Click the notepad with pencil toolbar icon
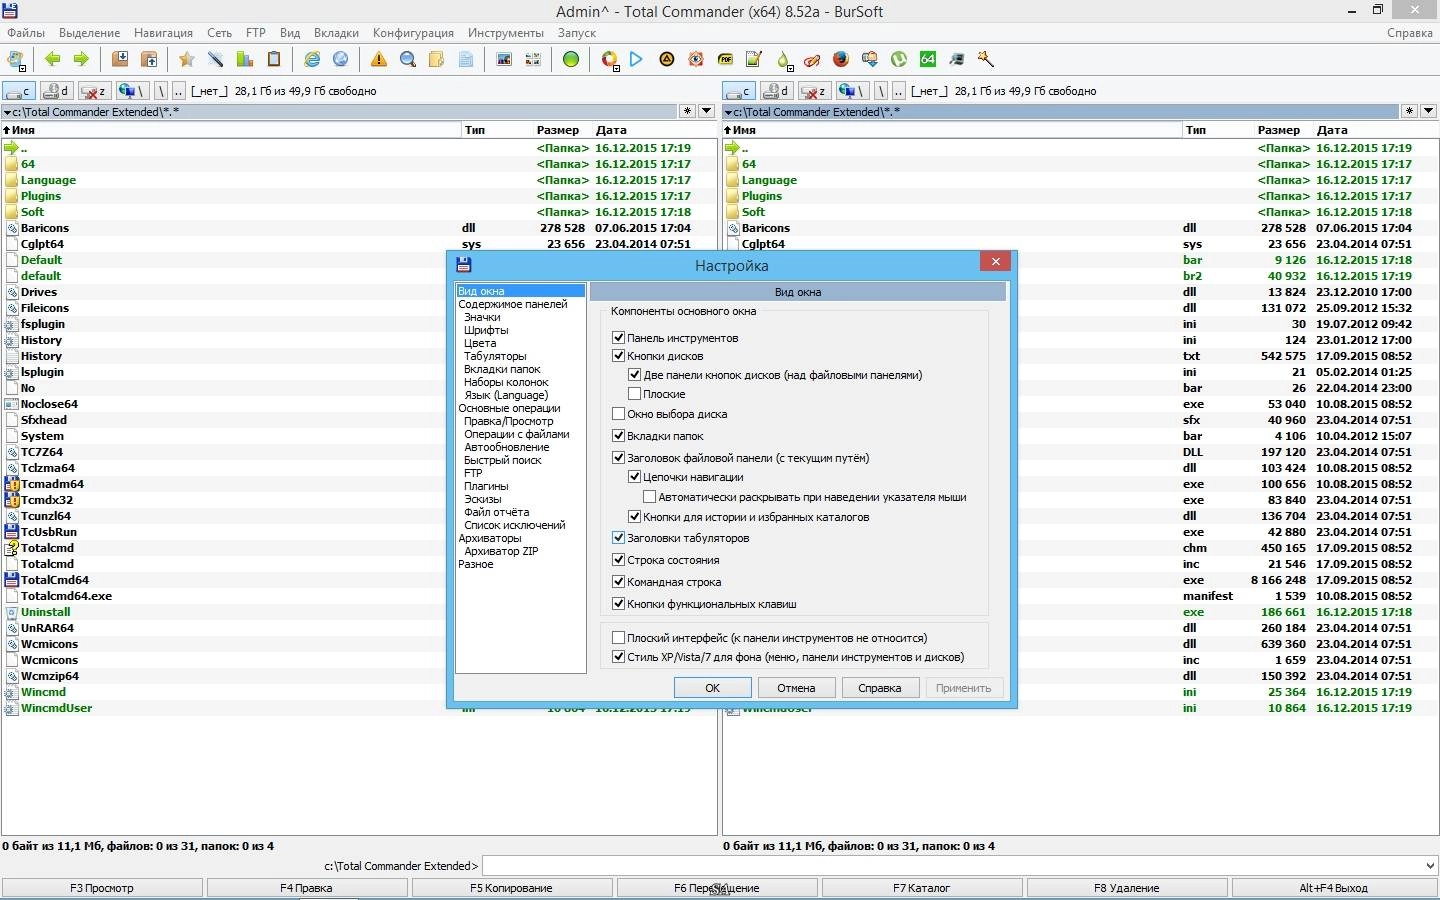Screen dimensions: 1440x900 tap(754, 59)
